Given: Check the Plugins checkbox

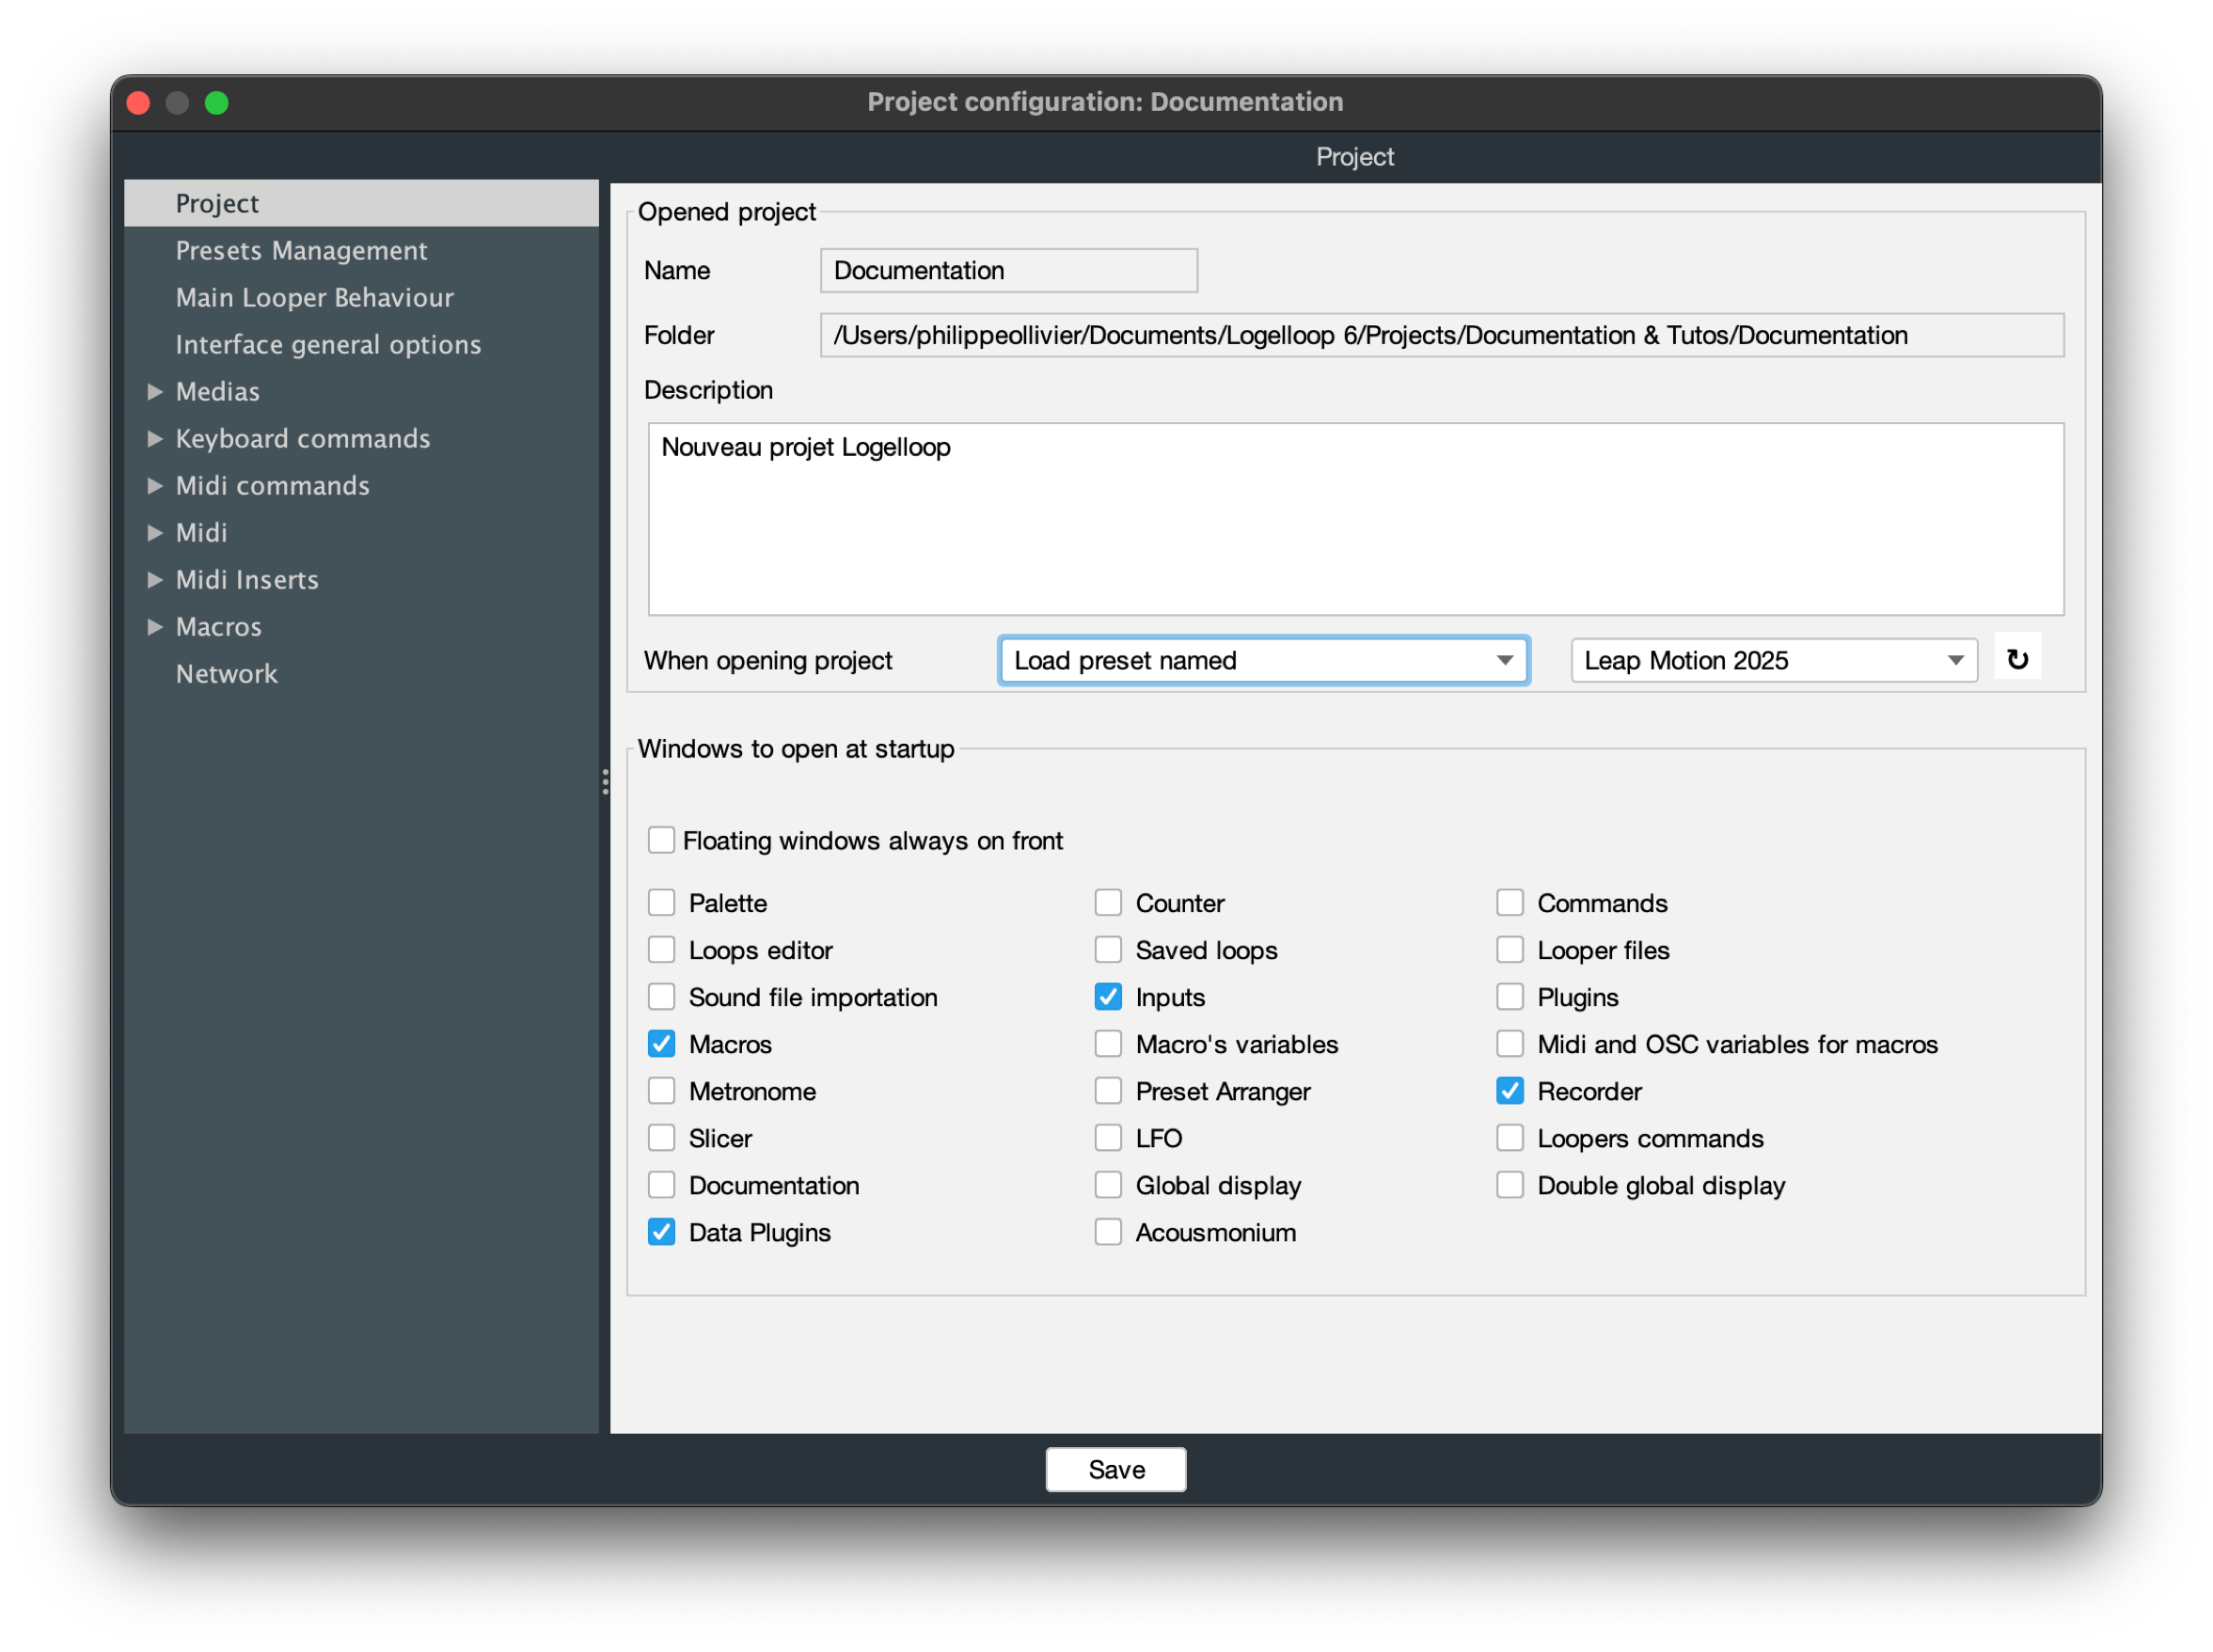Looking at the screenshot, I should click(1509, 996).
